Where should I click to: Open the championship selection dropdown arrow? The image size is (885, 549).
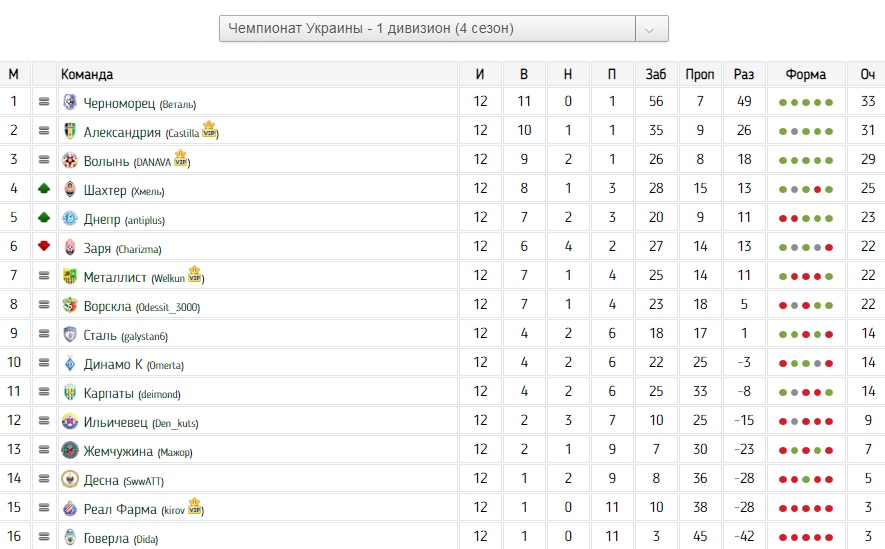pyautogui.click(x=651, y=29)
